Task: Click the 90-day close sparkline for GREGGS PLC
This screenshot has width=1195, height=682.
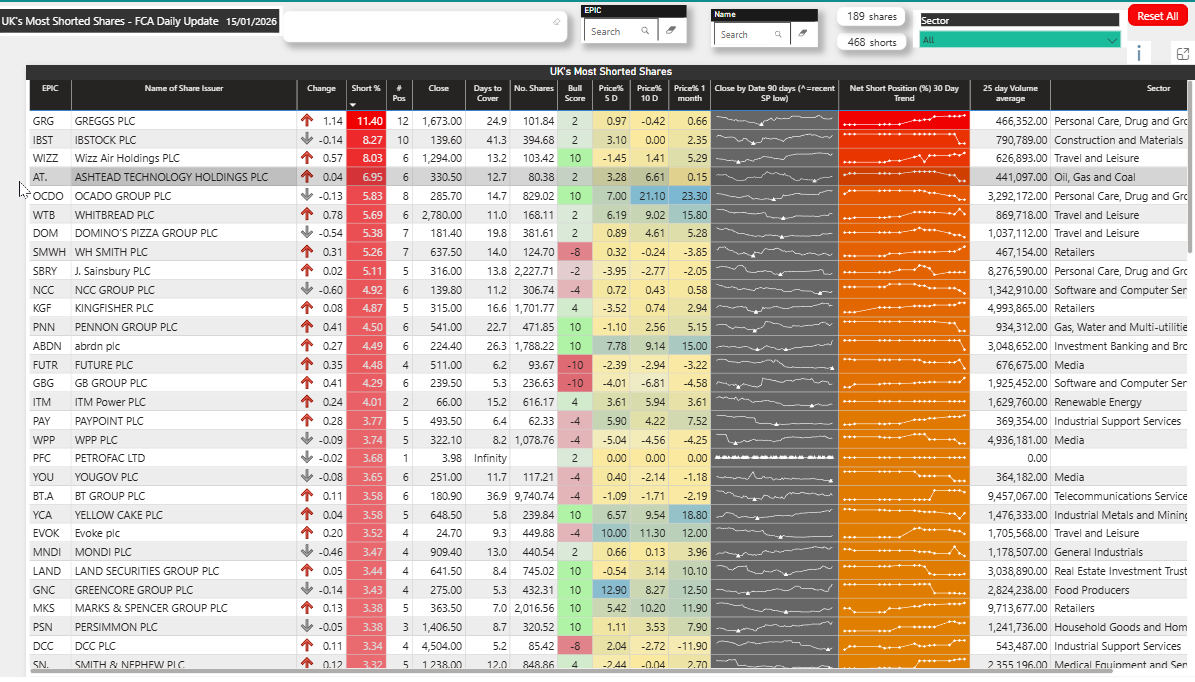Action: pos(774,120)
